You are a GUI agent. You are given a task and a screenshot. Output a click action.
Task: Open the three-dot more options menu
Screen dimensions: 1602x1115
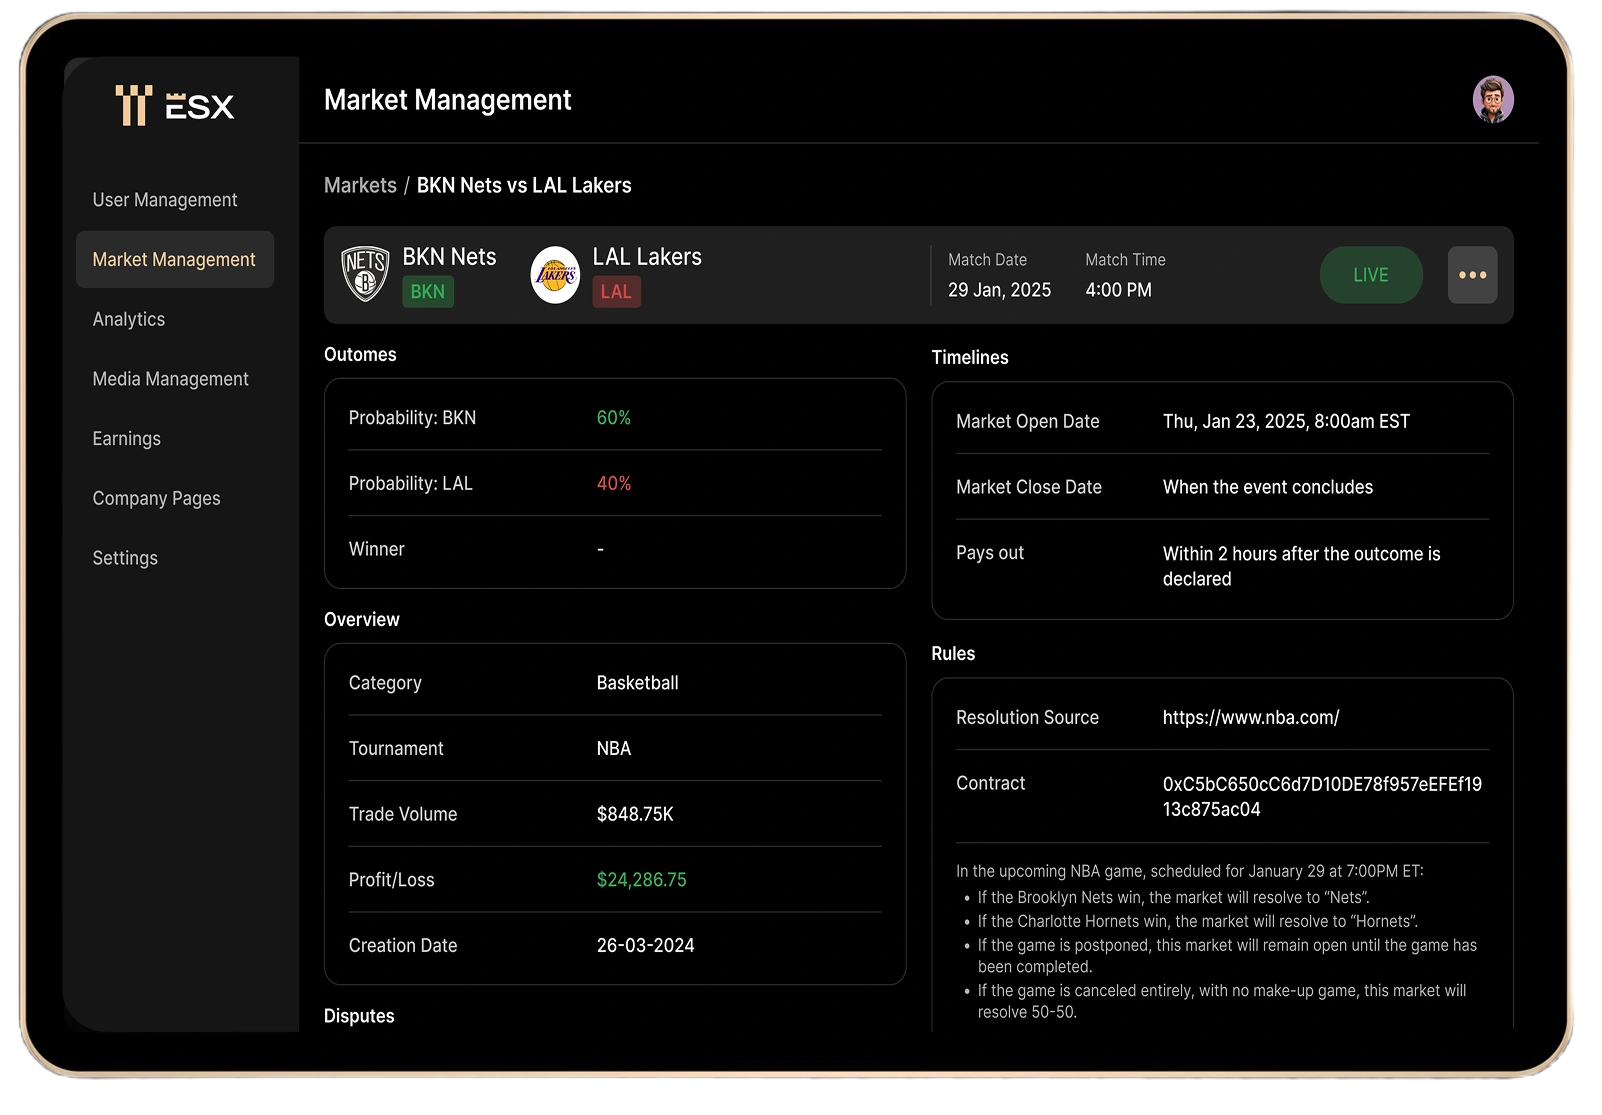tap(1472, 275)
